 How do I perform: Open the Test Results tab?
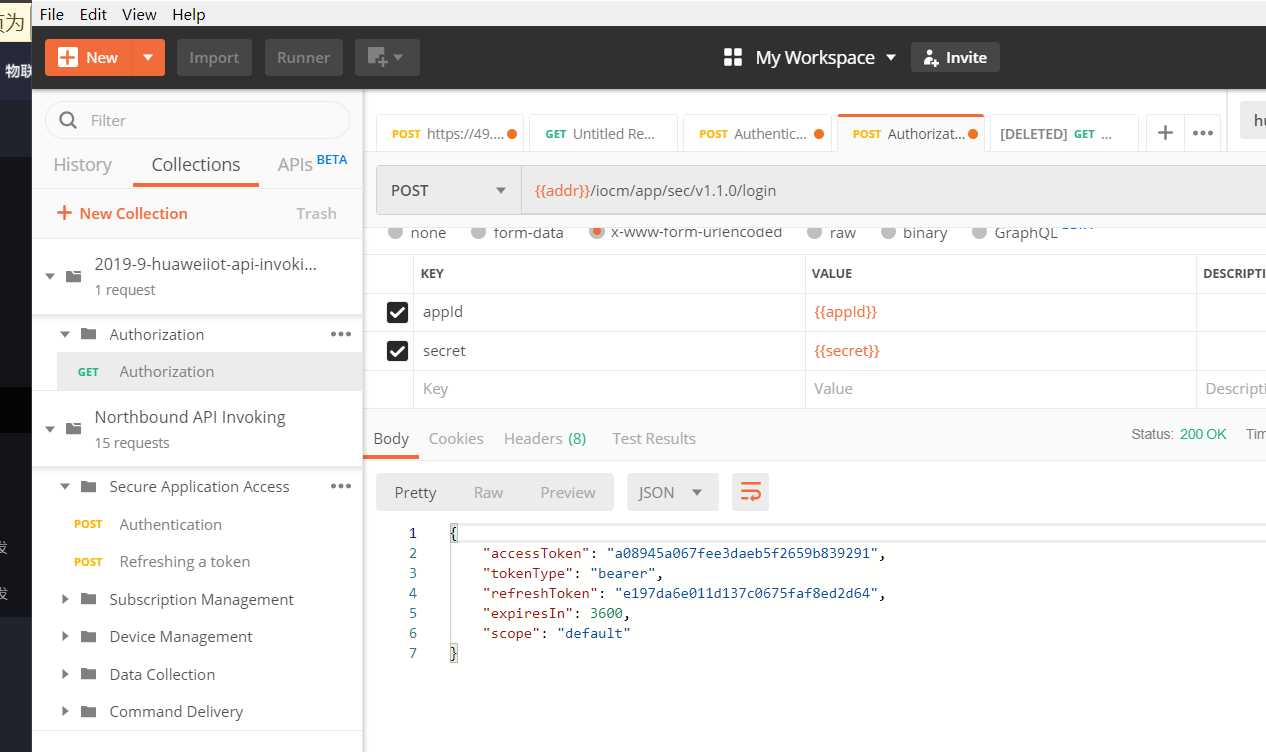[654, 438]
